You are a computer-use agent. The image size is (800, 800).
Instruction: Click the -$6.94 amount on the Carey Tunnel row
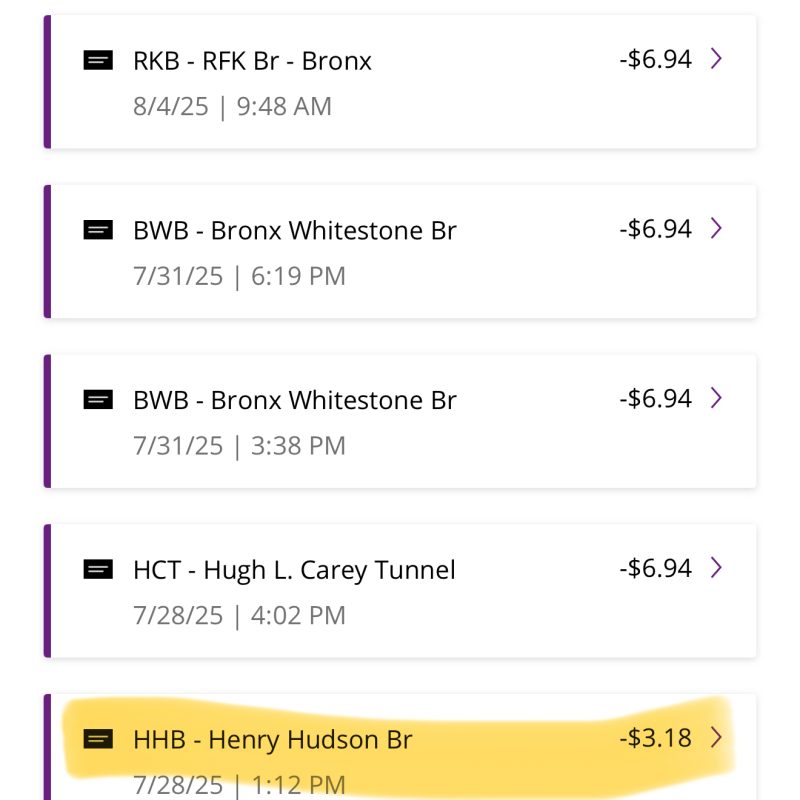(655, 568)
